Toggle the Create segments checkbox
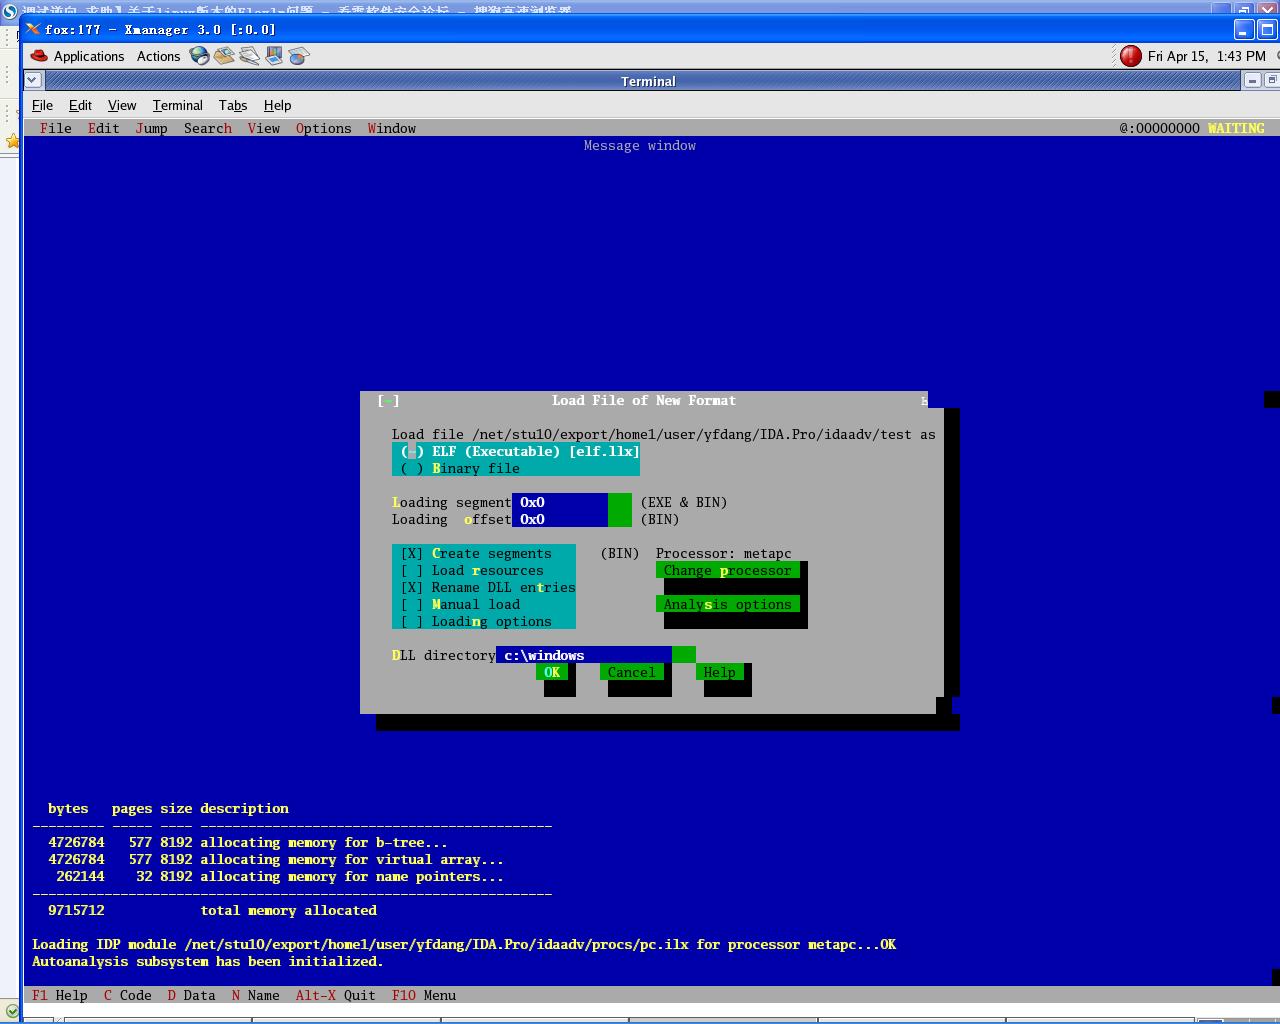The height and width of the screenshot is (1024, 1280). 476,553
